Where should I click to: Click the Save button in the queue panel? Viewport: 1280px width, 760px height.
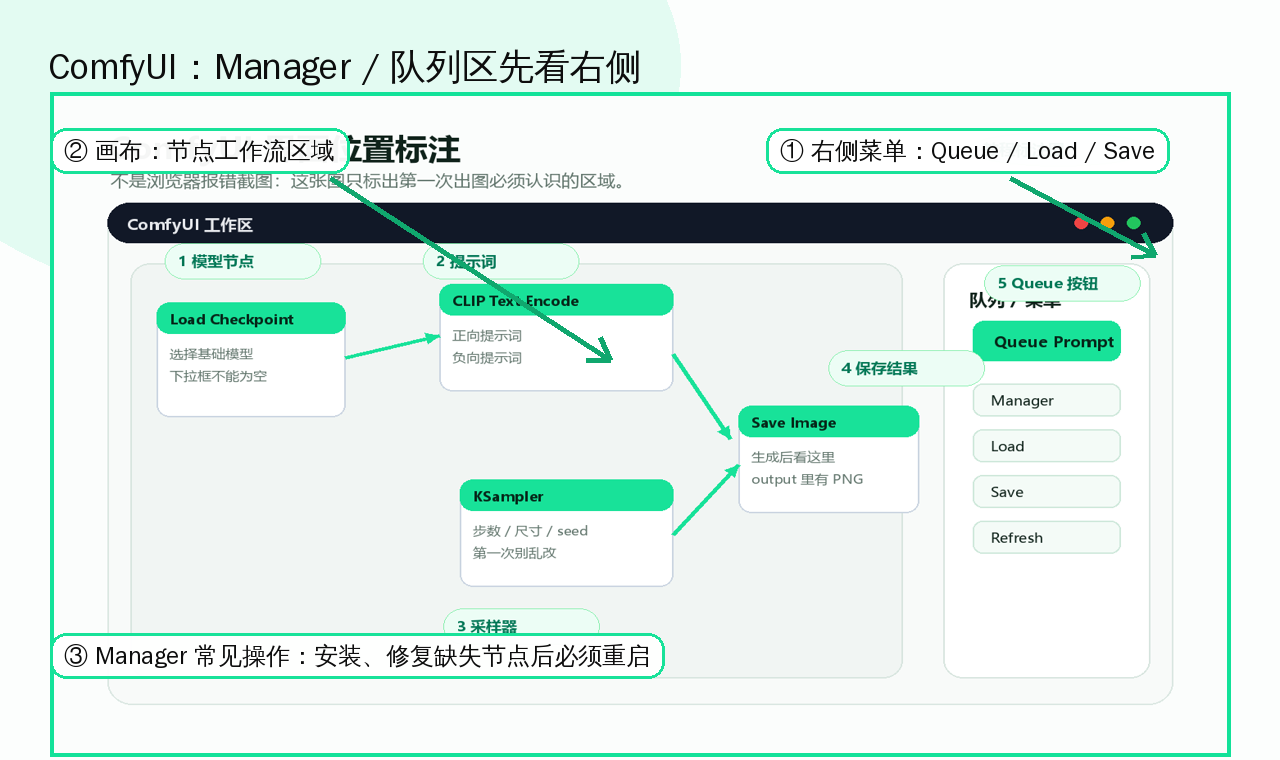click(1046, 492)
